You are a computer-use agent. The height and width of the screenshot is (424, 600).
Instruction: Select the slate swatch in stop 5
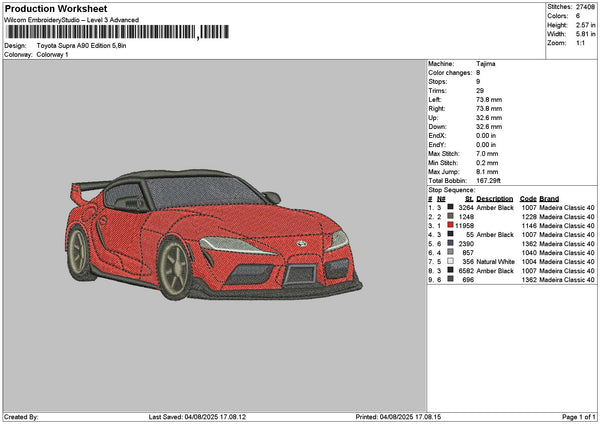coord(450,243)
